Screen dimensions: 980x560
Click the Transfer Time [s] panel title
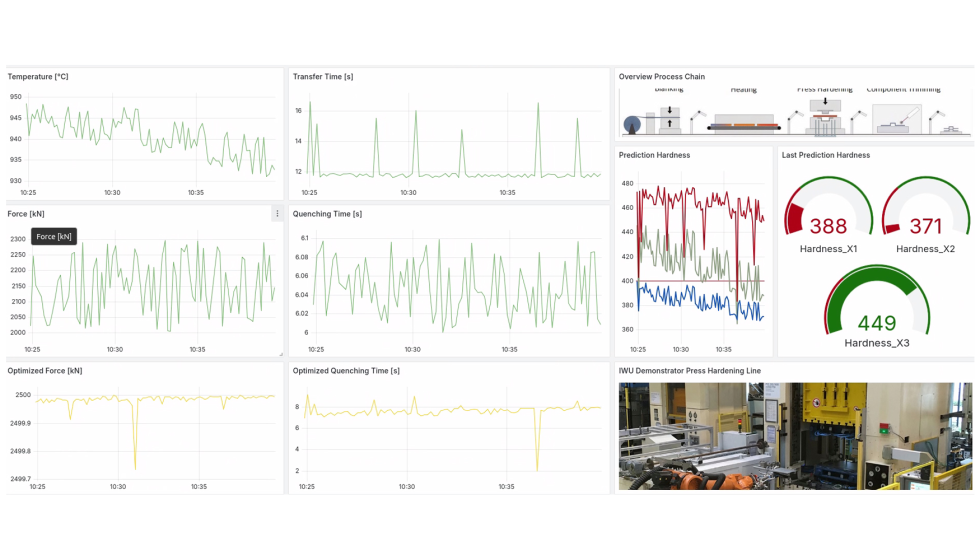pos(323,77)
